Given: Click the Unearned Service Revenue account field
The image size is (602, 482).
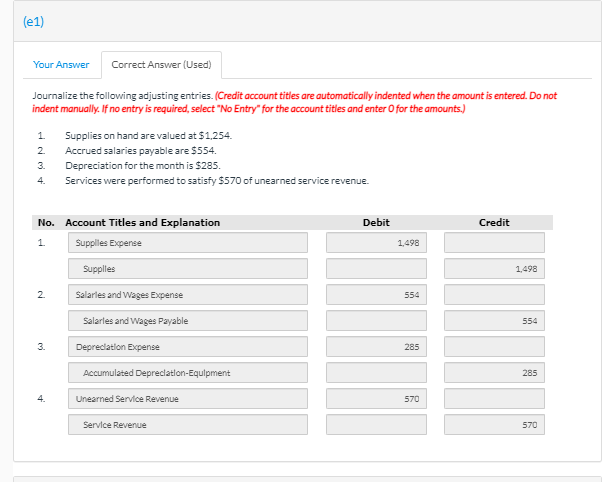Looking at the screenshot, I should [x=188, y=399].
